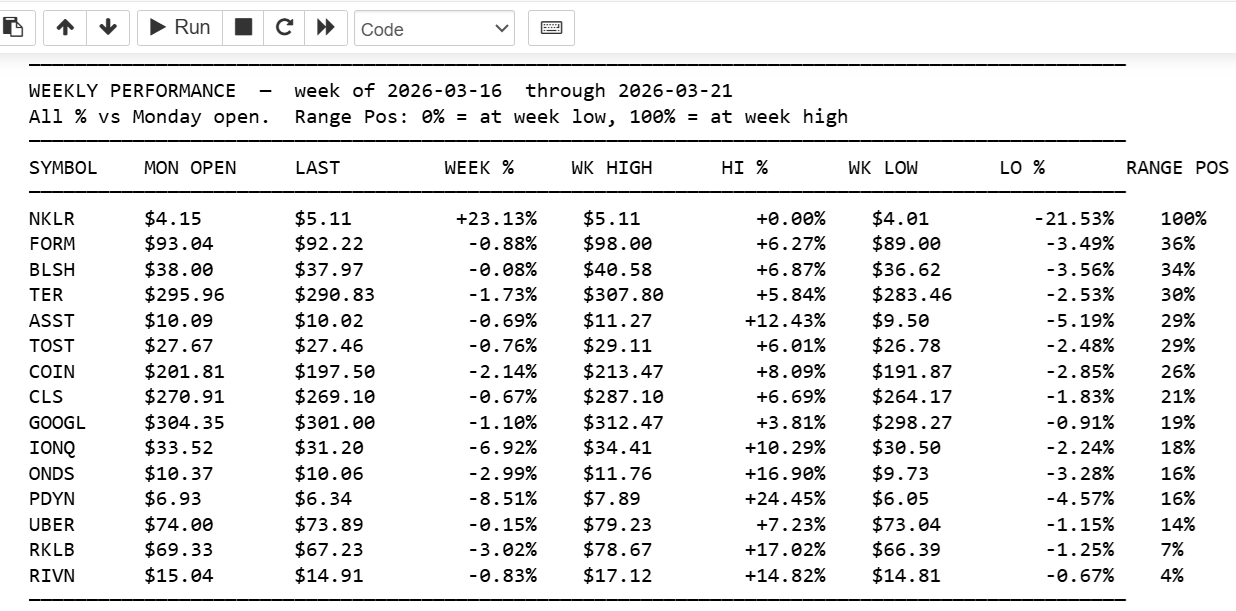
Task: Run the current cell
Action: click(180, 28)
